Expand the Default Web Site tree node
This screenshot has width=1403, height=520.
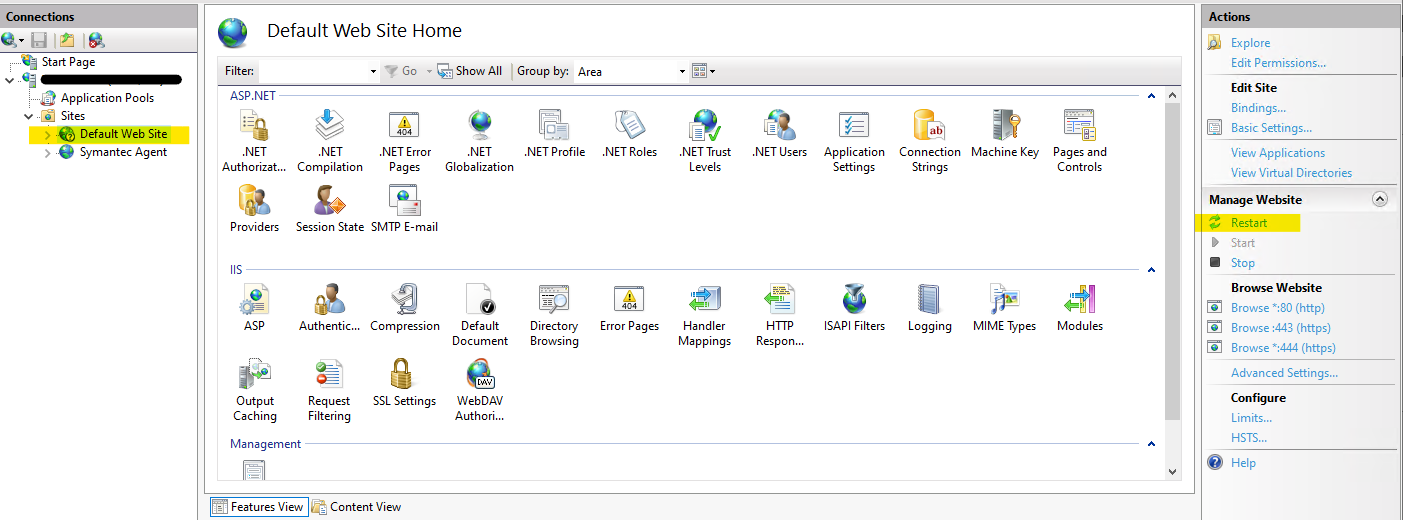click(x=47, y=134)
